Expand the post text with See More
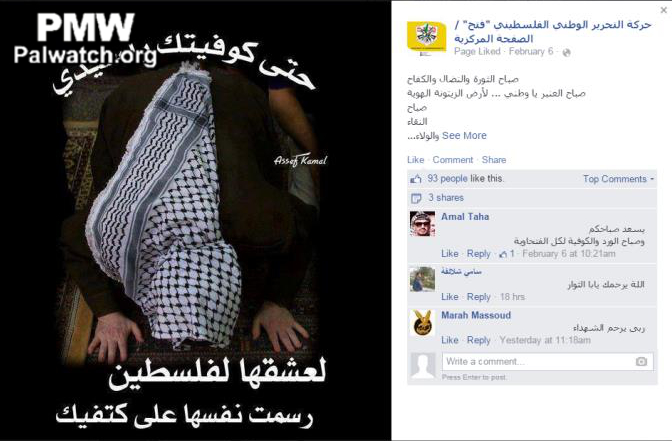 (464, 135)
